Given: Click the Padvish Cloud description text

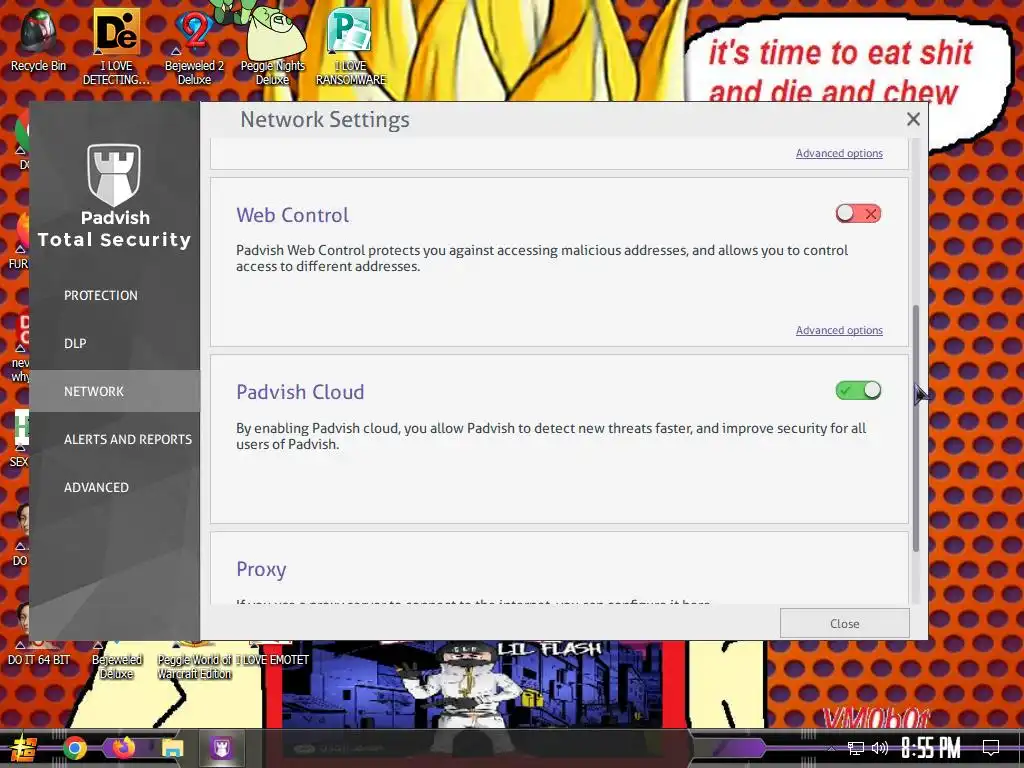Looking at the screenshot, I should tap(551, 436).
